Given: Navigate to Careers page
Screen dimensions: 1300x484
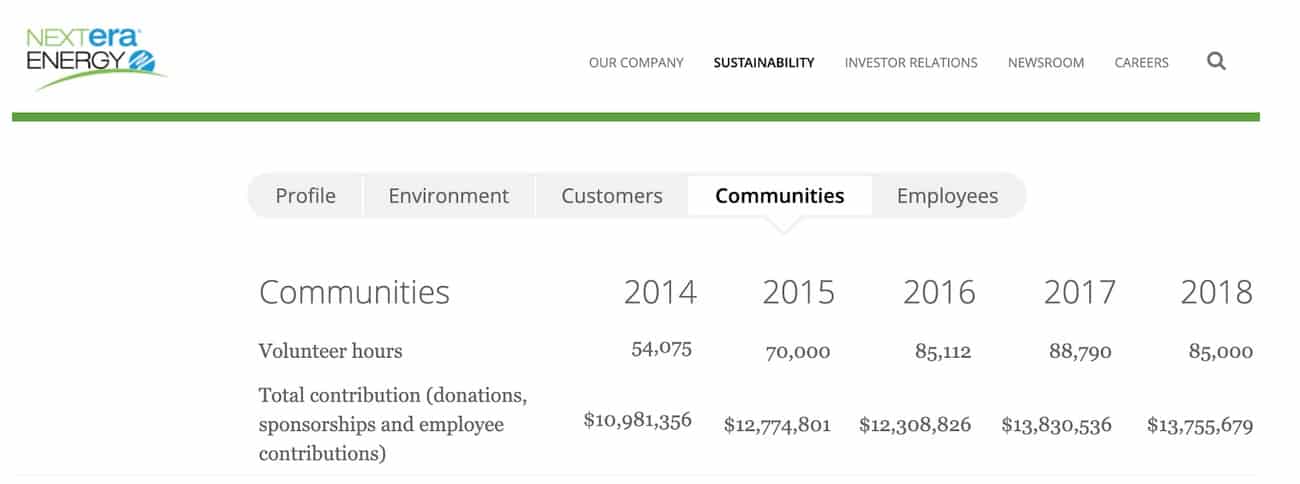Looking at the screenshot, I should [x=1142, y=62].
